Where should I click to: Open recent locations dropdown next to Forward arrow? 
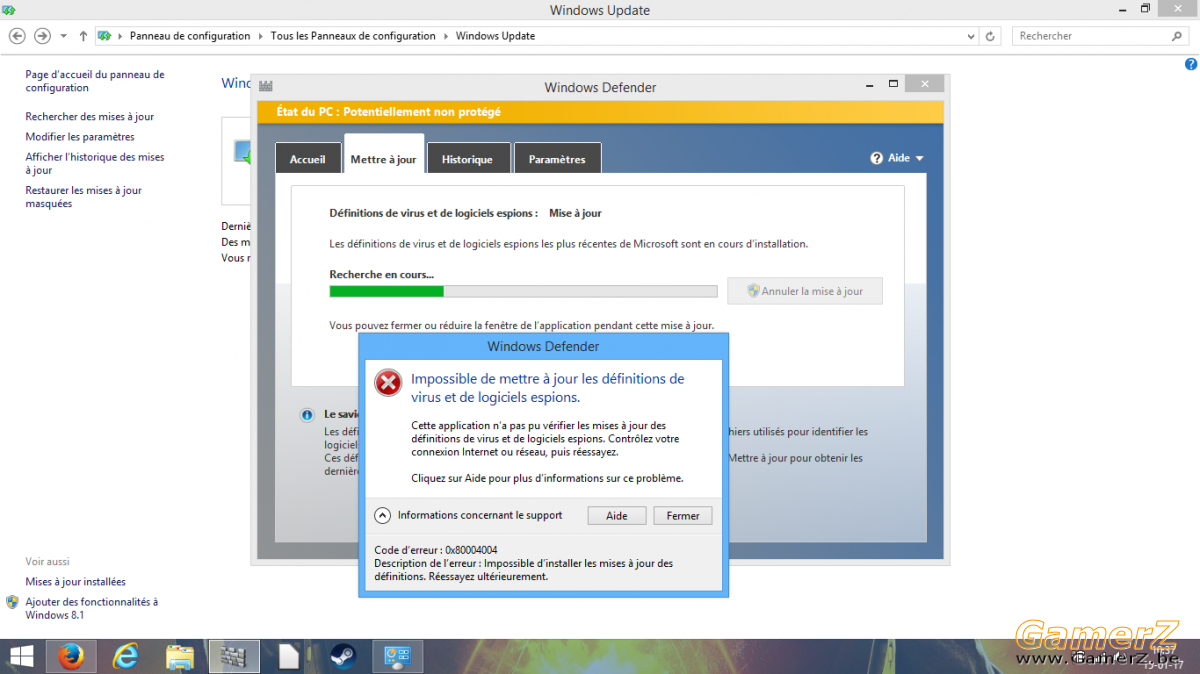pos(64,36)
